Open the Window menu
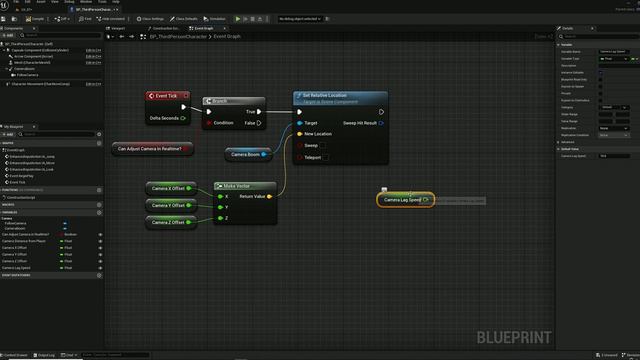640x360 pixels. click(x=86, y=2)
